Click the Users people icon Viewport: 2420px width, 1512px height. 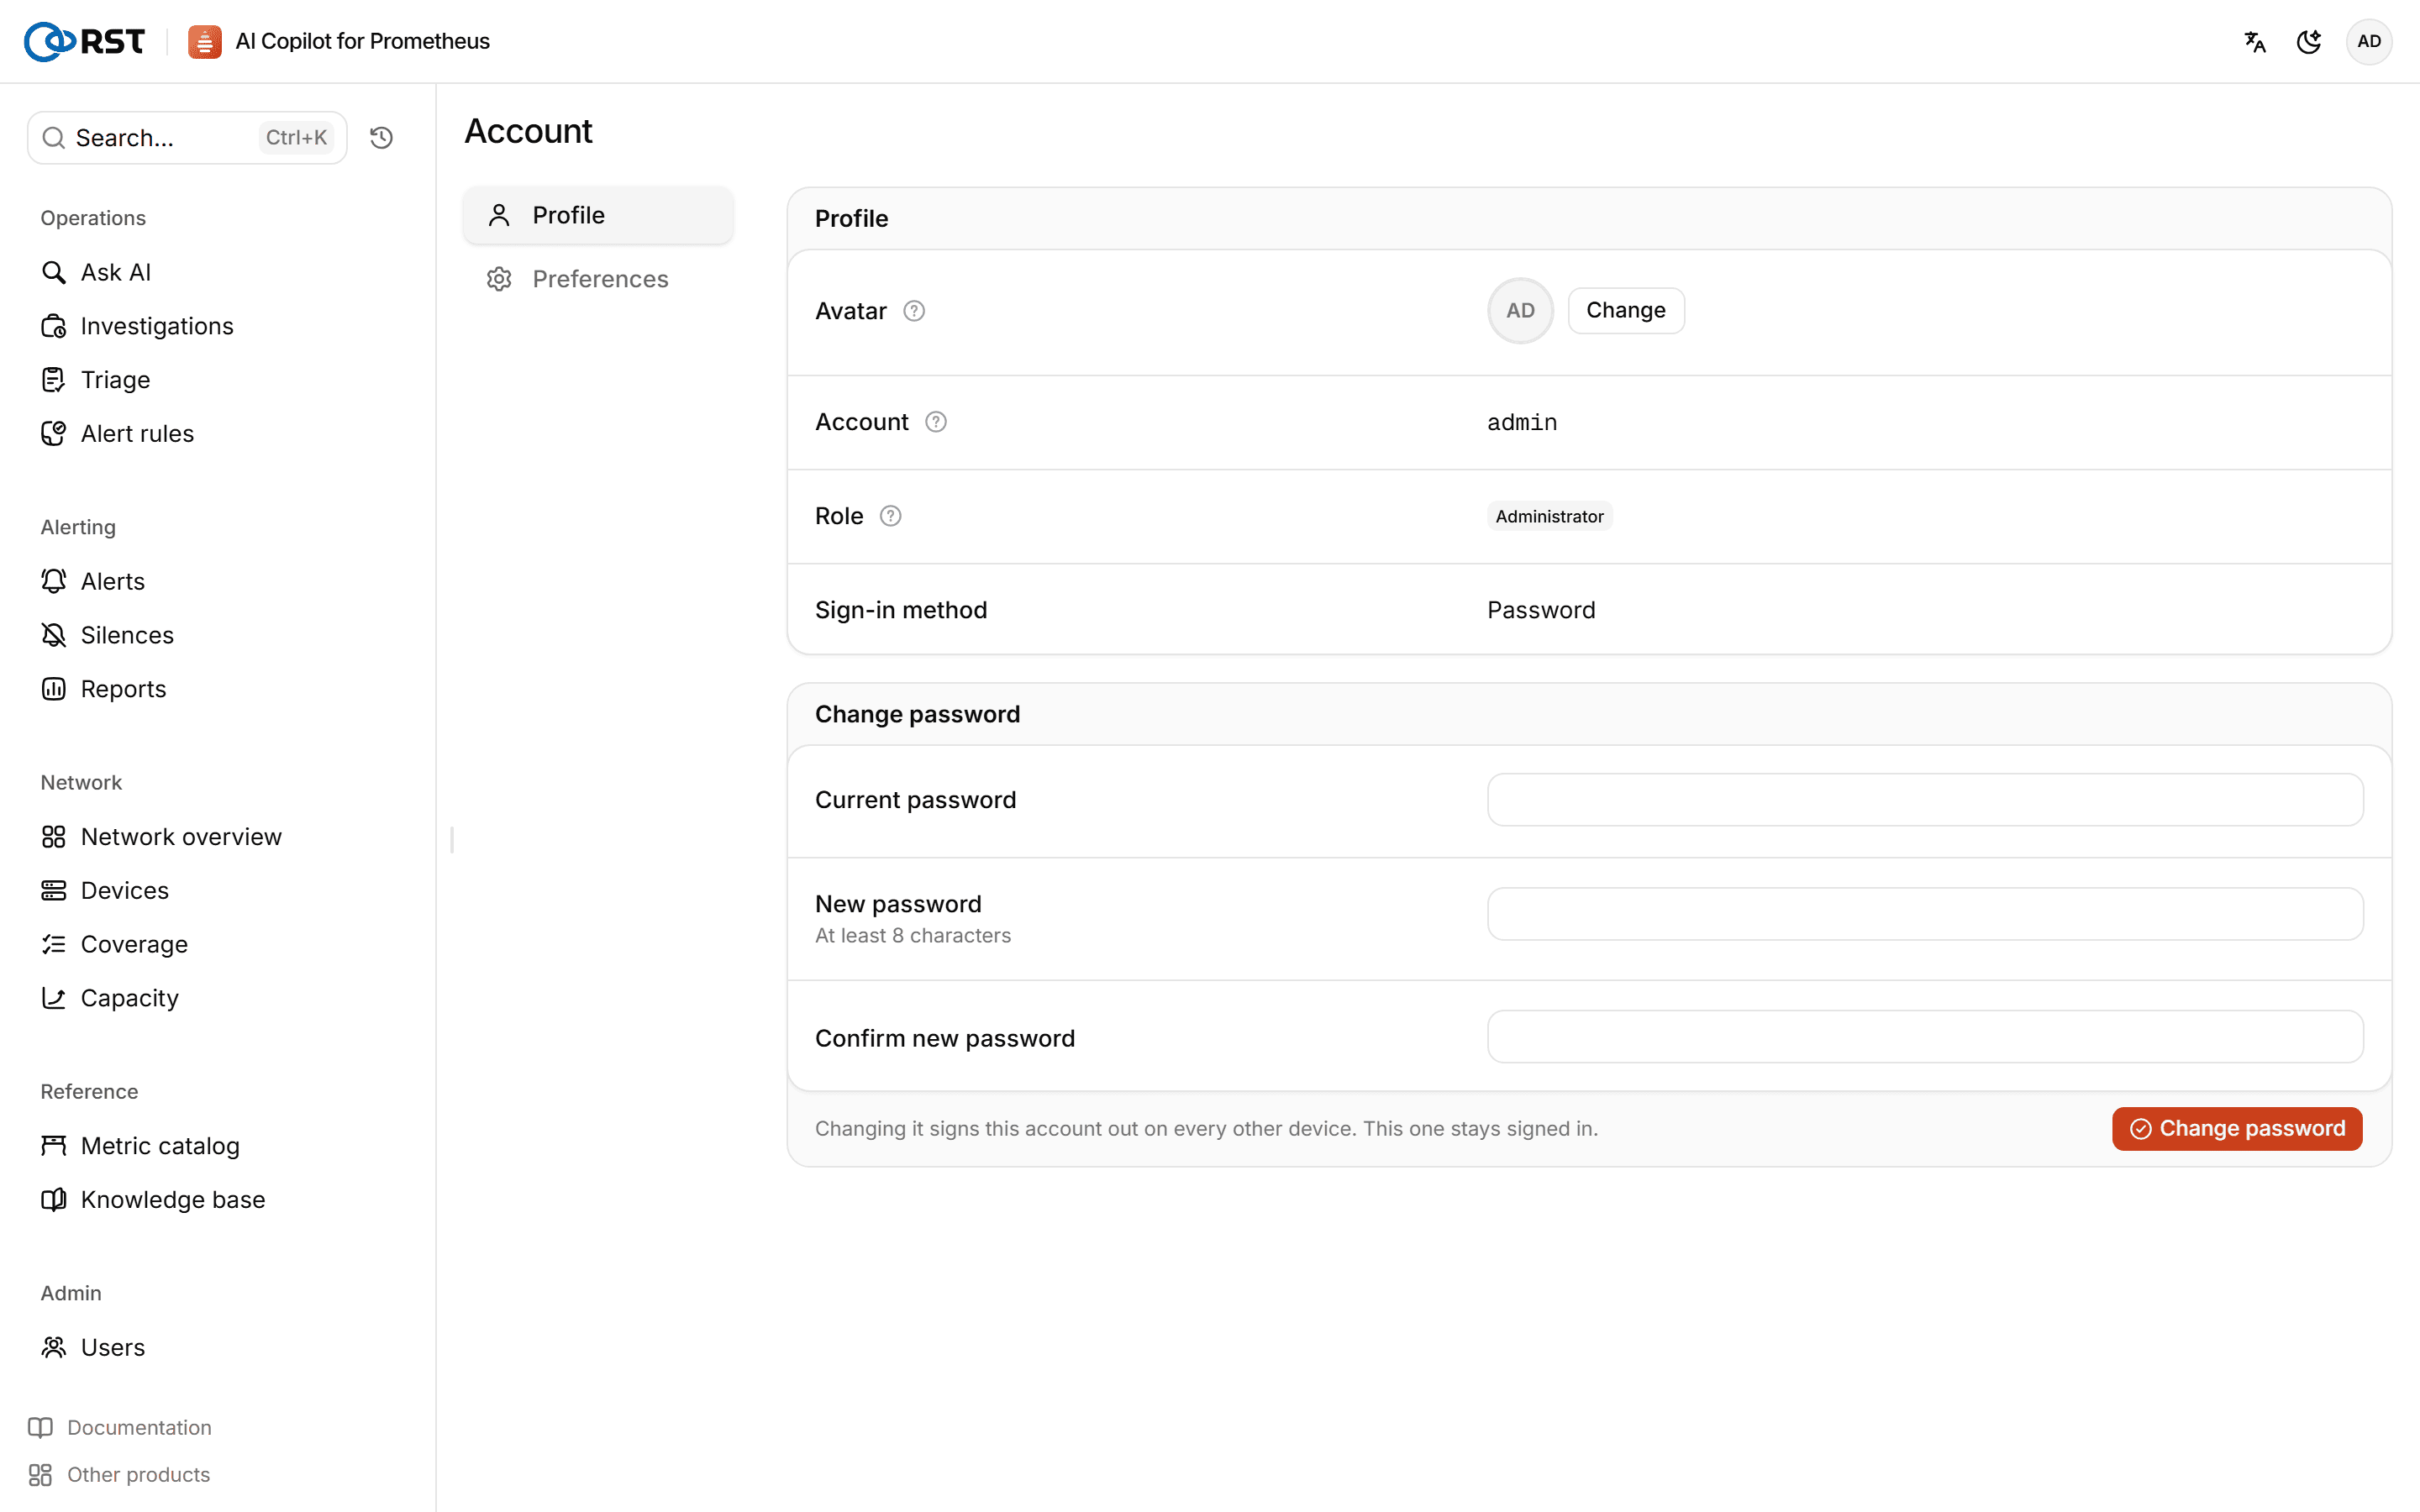tap(54, 1347)
